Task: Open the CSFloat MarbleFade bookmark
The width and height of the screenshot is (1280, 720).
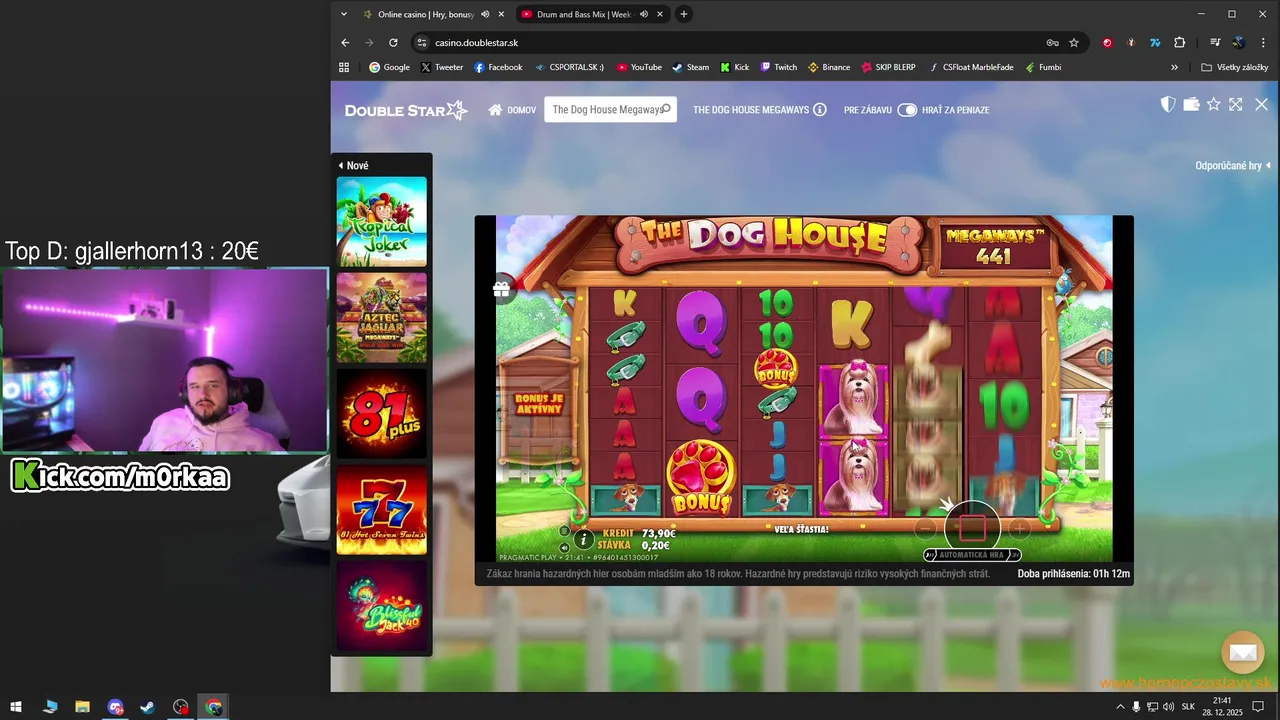Action: click(x=971, y=67)
